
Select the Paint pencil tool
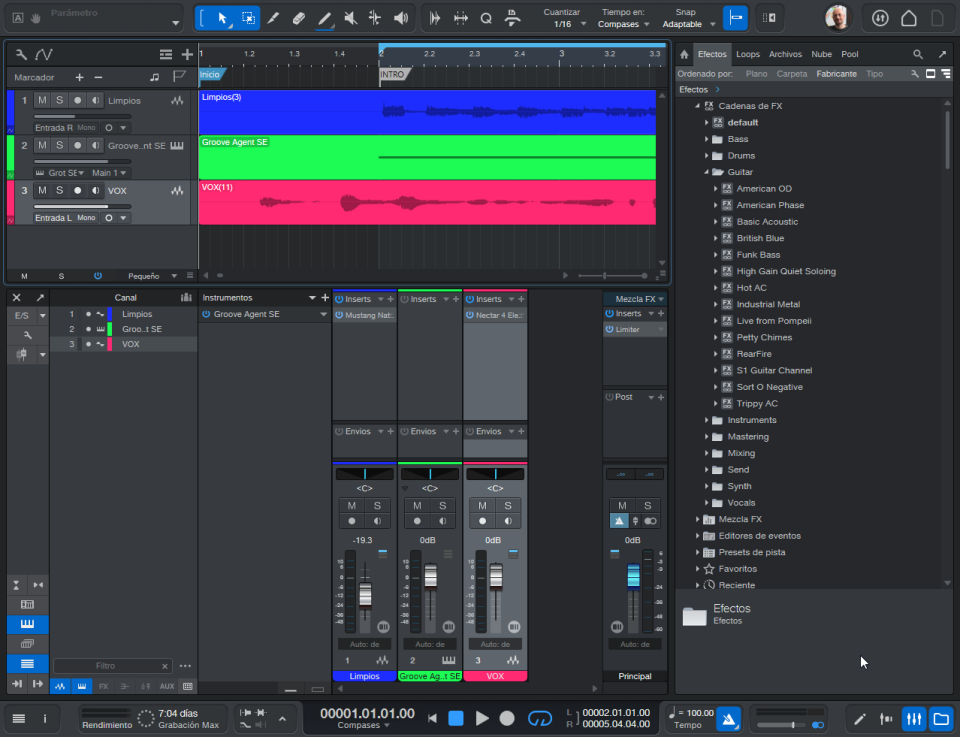(324, 18)
